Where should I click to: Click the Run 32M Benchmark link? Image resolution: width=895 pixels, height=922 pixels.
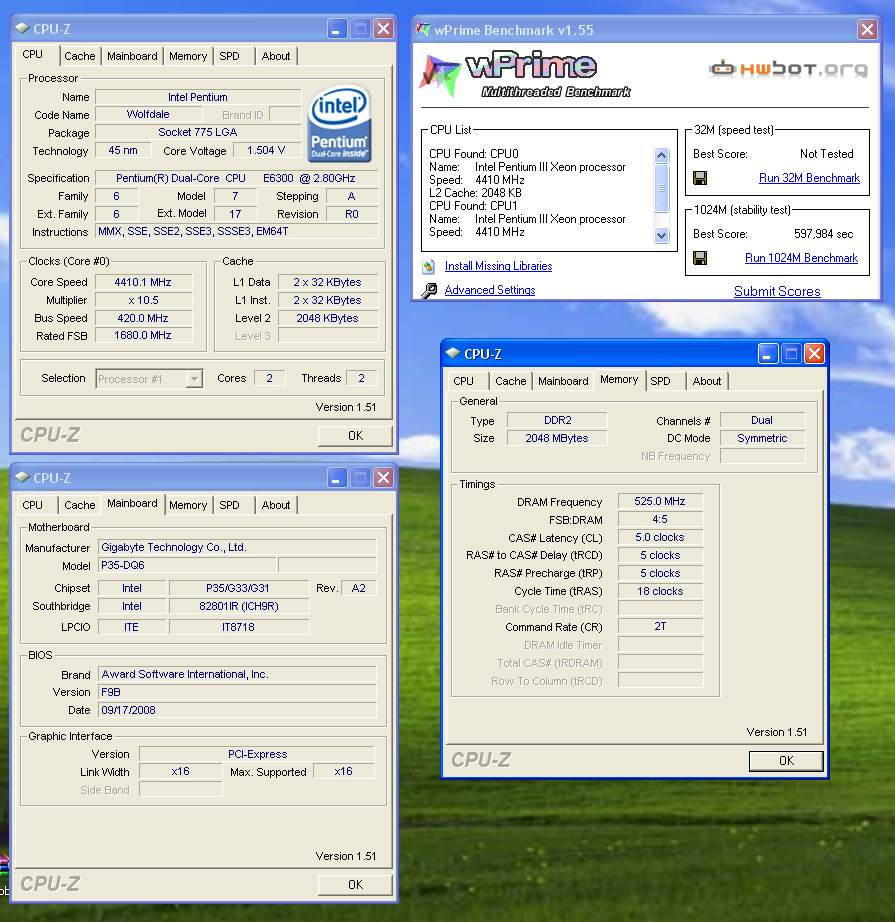pyautogui.click(x=809, y=178)
